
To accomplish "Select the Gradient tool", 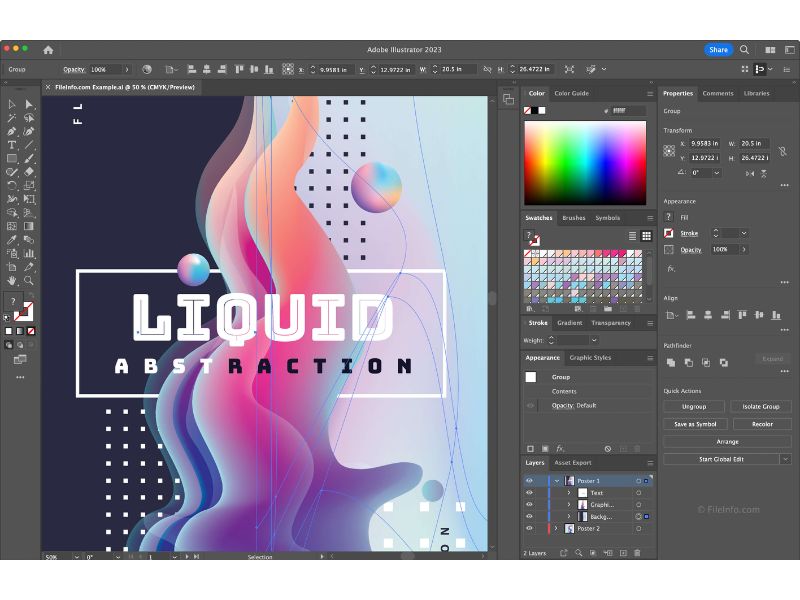I will click(29, 226).
